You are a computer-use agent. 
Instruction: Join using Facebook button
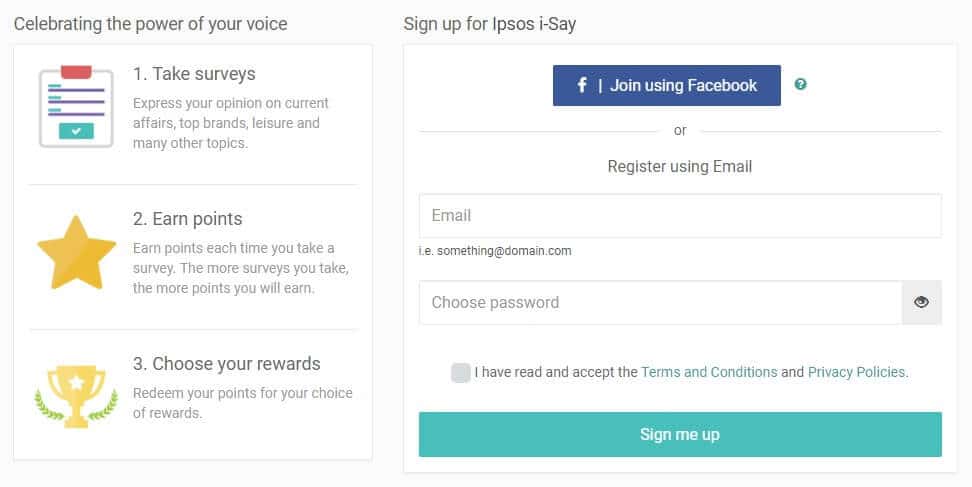pos(666,86)
